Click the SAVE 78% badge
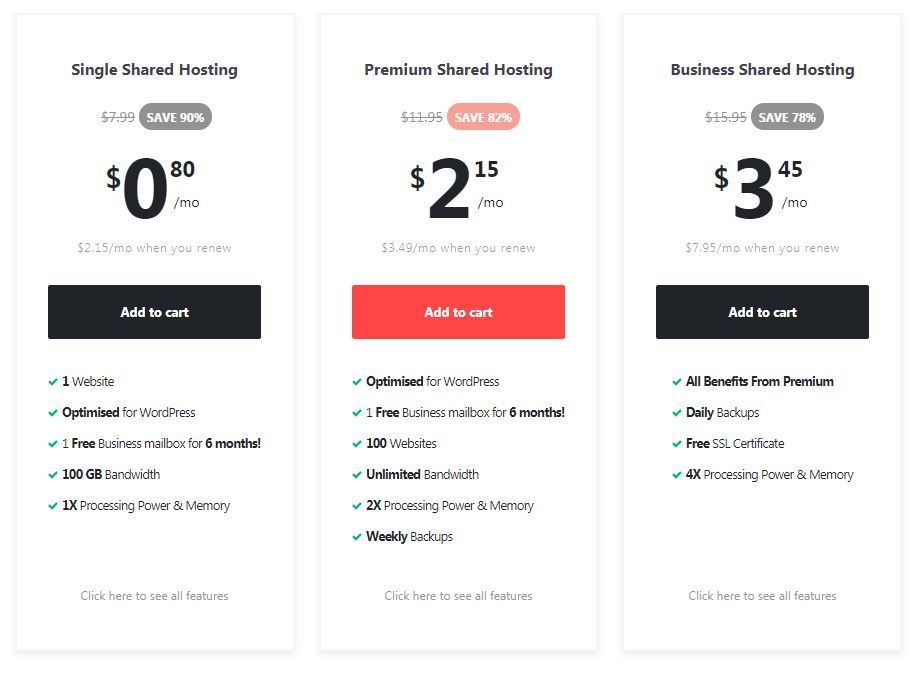The image size is (920, 678). point(787,117)
